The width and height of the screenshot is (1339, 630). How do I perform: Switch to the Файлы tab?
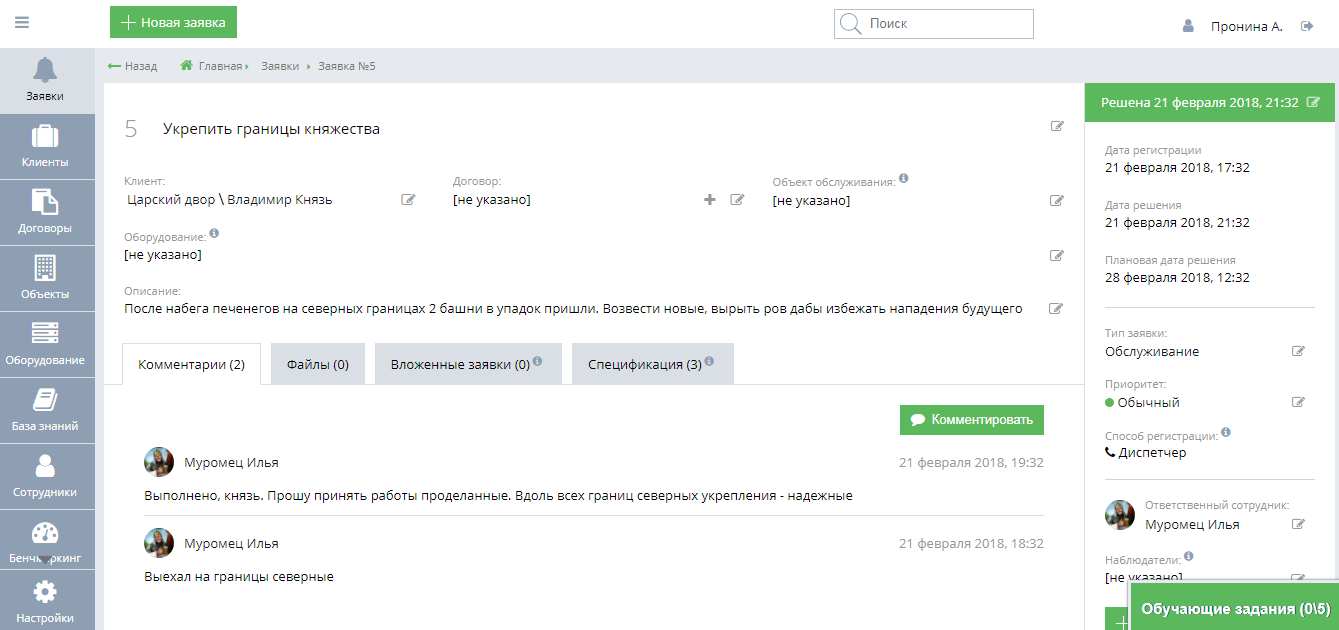pos(317,363)
